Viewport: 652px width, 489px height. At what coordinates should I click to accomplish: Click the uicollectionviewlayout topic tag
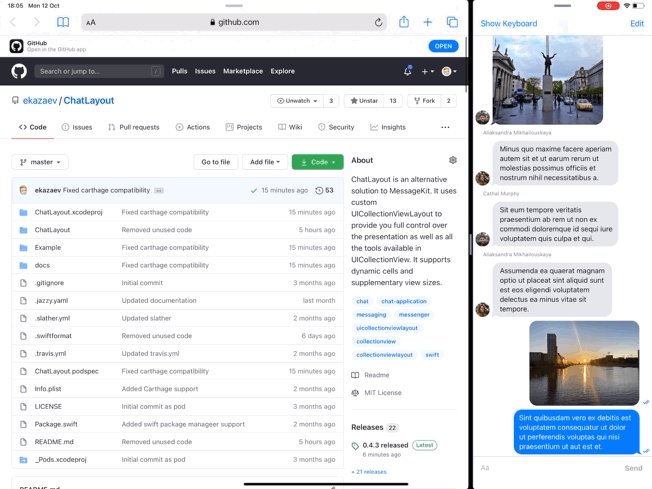pos(387,328)
